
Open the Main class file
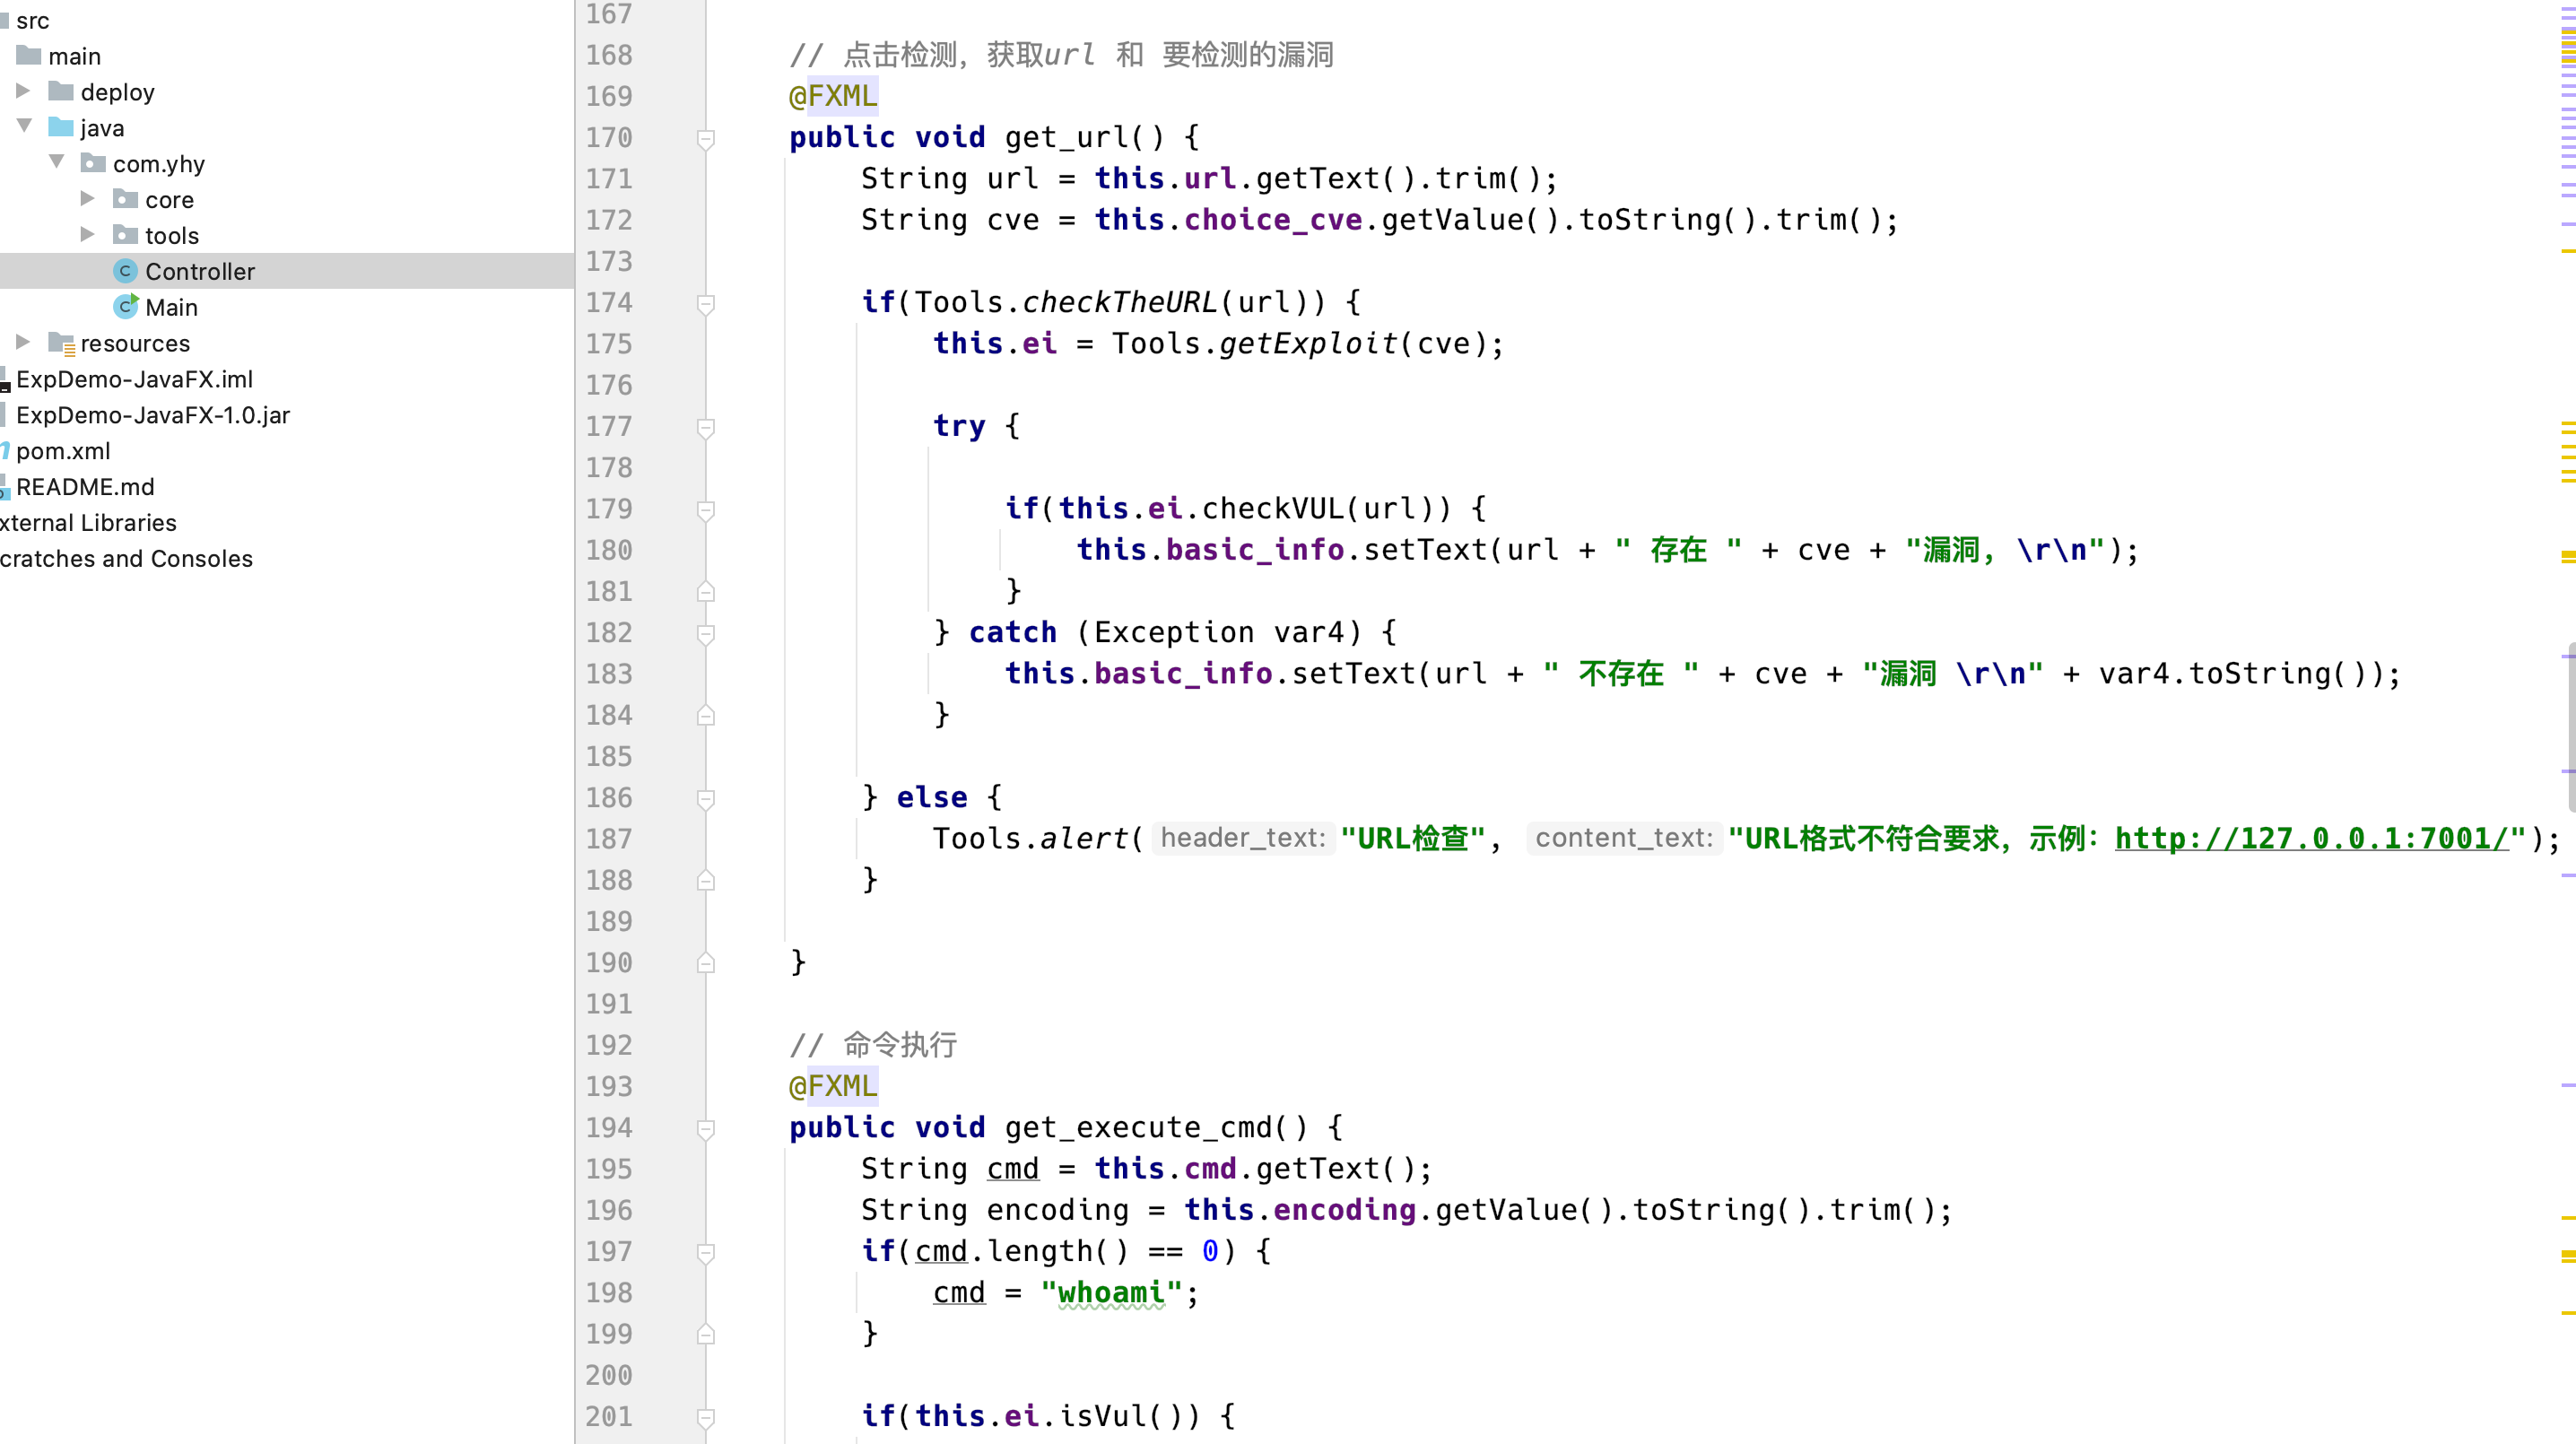click(171, 307)
